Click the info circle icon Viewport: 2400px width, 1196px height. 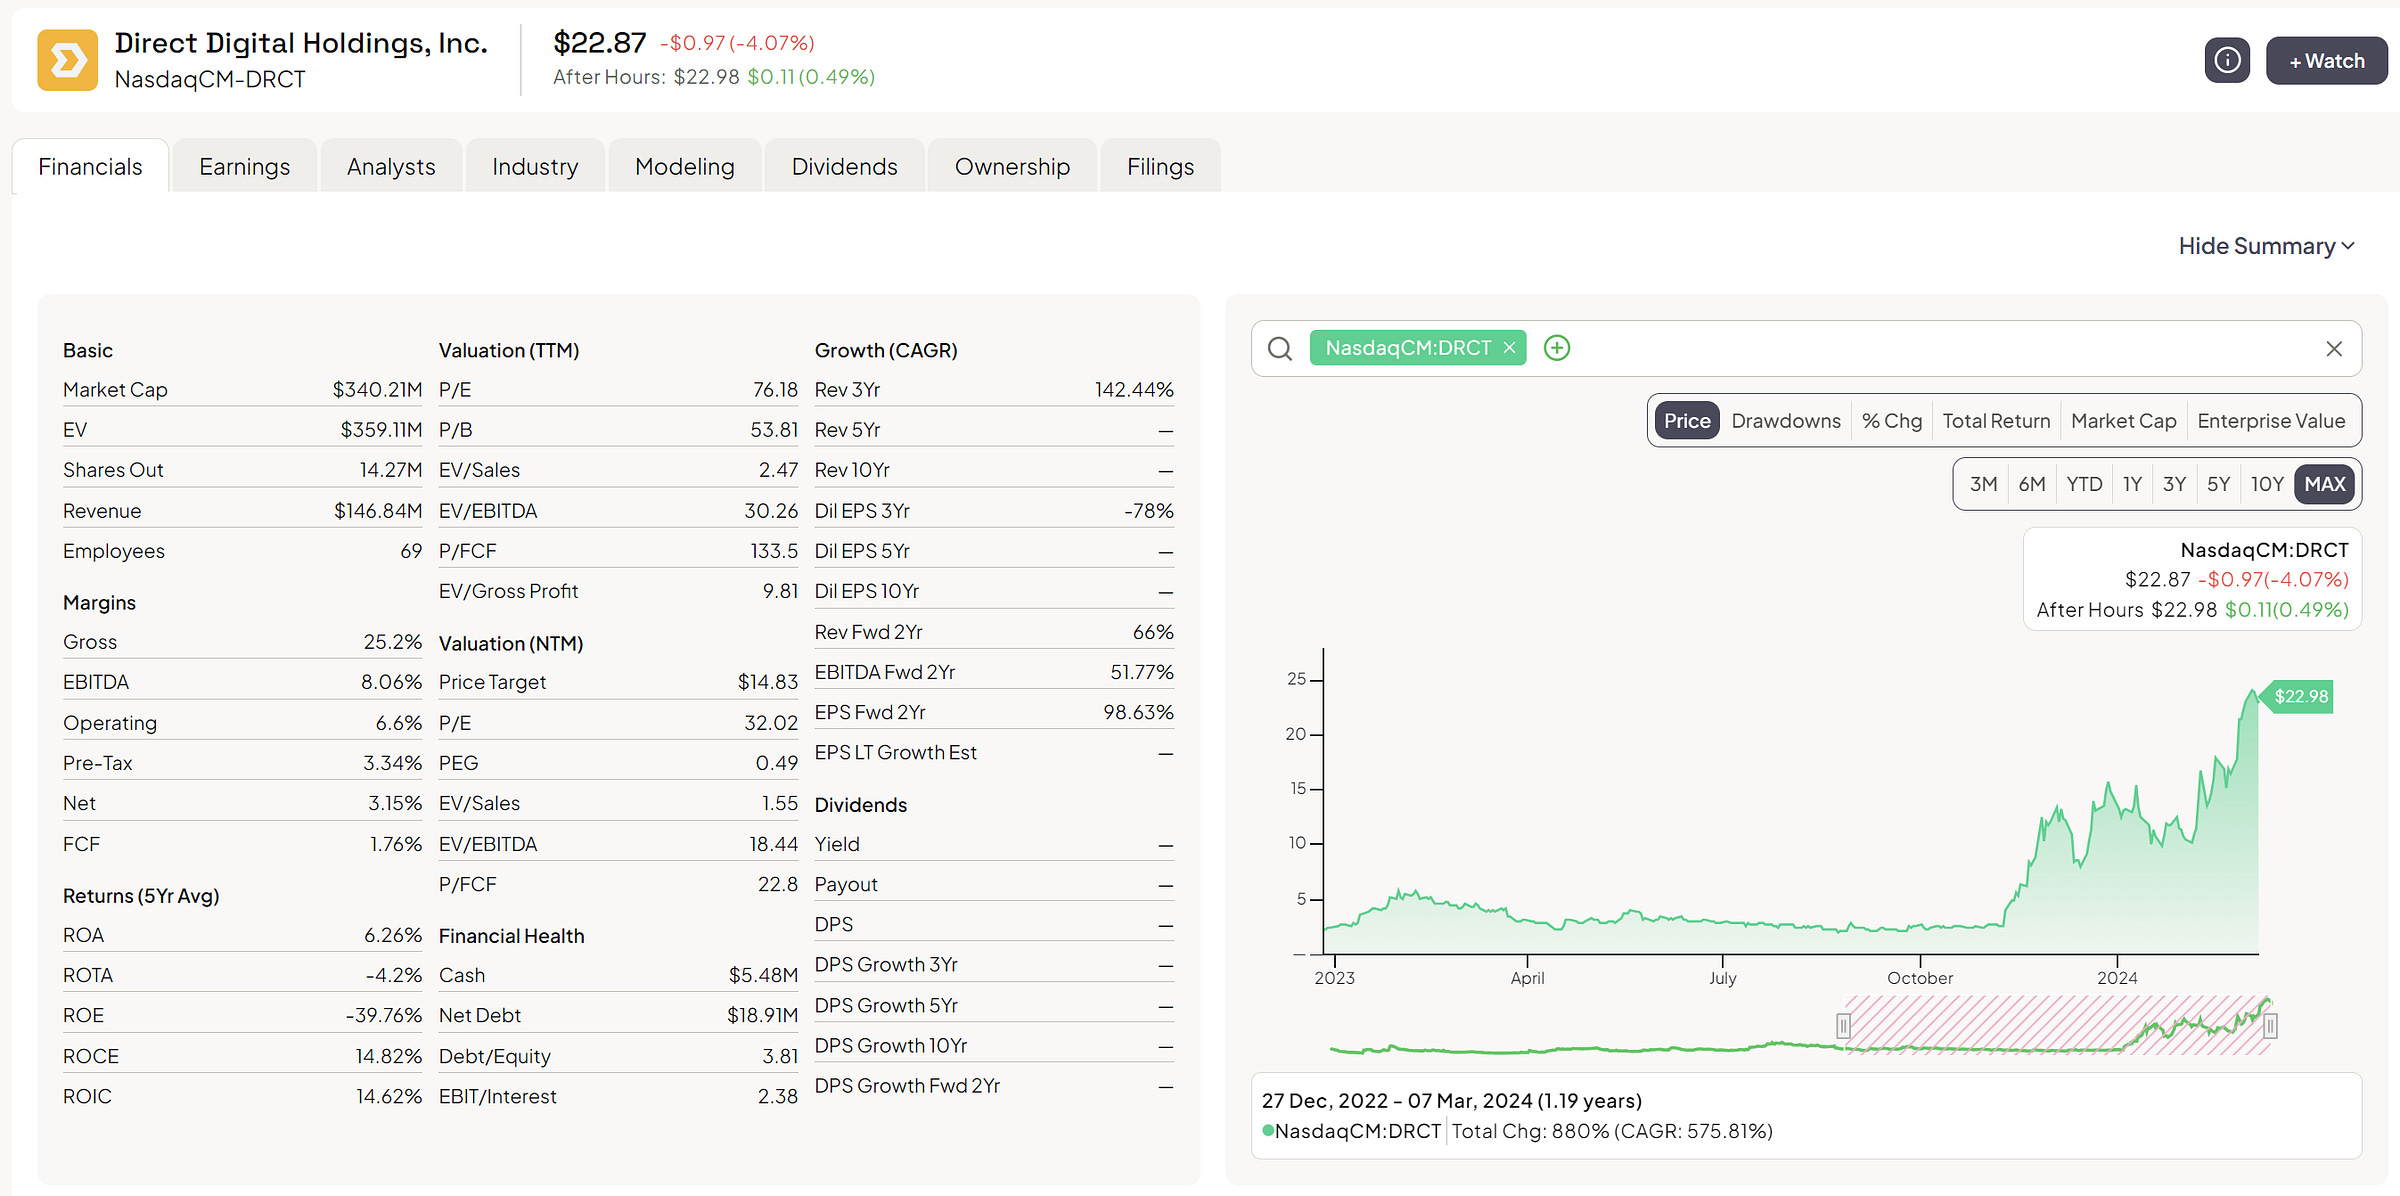2226,61
